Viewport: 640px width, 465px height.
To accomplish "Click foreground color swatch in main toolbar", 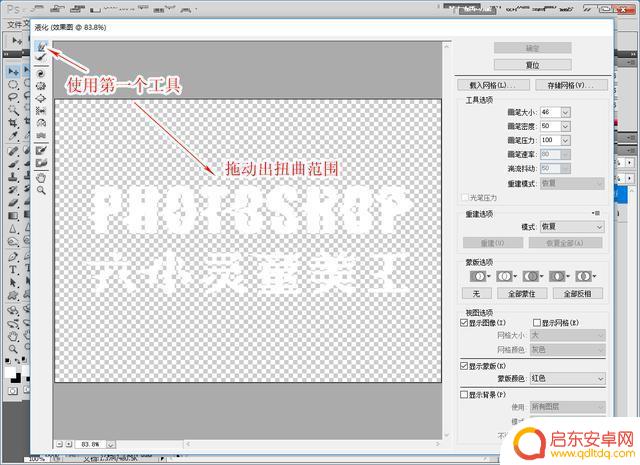I will (10, 372).
